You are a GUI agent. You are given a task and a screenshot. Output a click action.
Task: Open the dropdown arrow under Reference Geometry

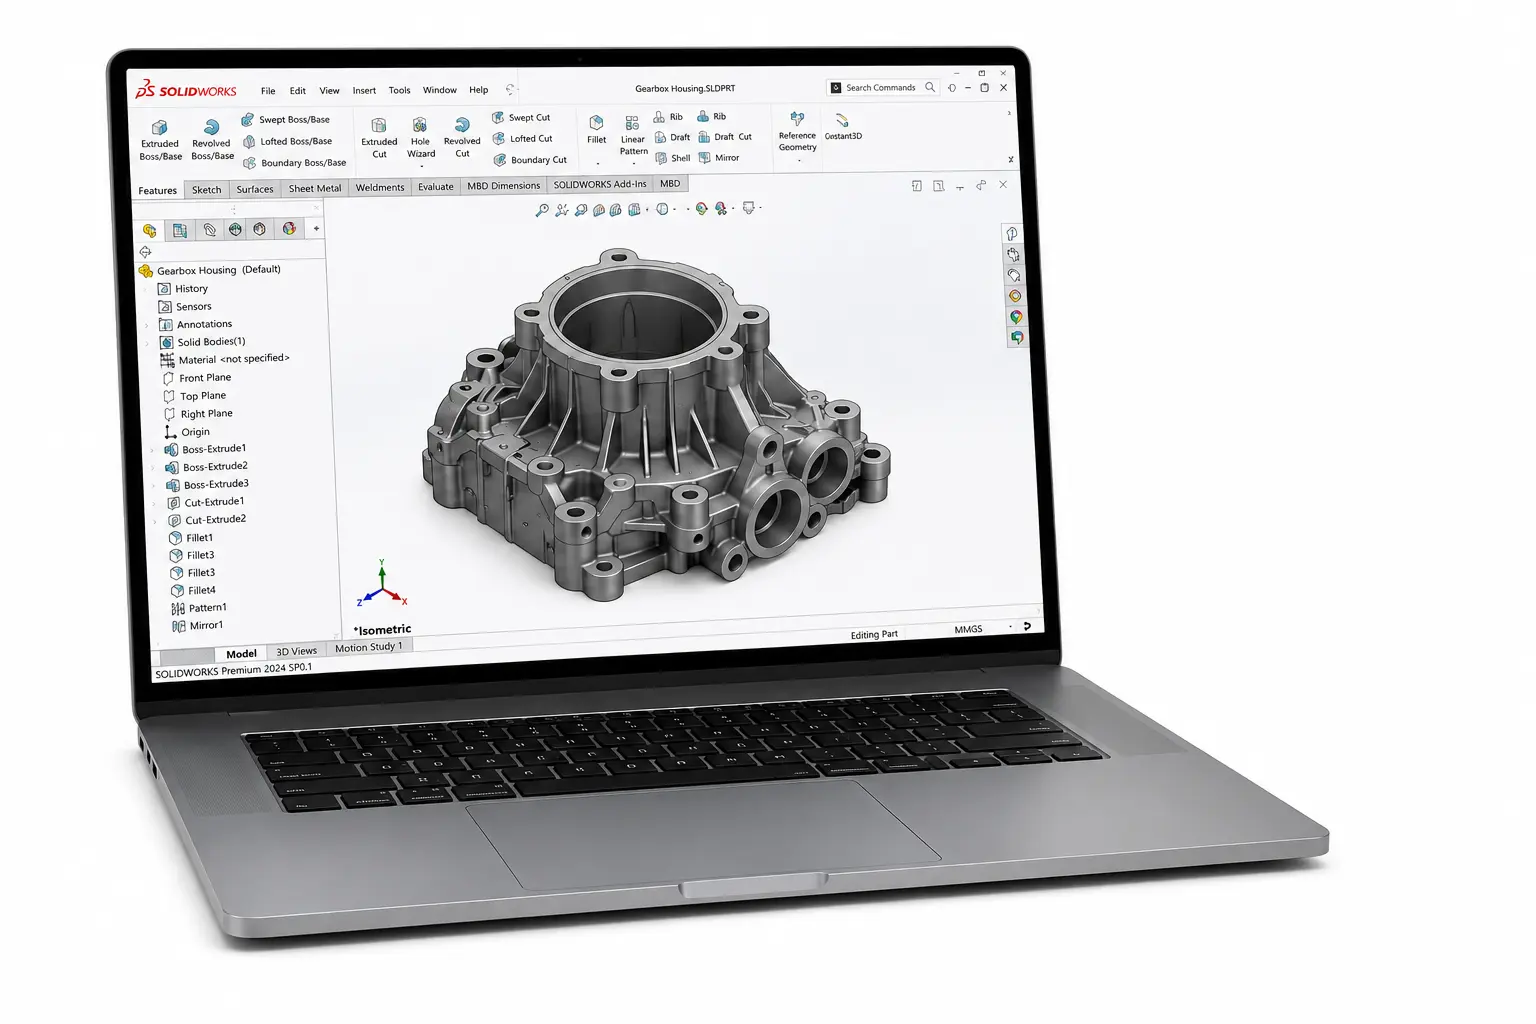[799, 160]
